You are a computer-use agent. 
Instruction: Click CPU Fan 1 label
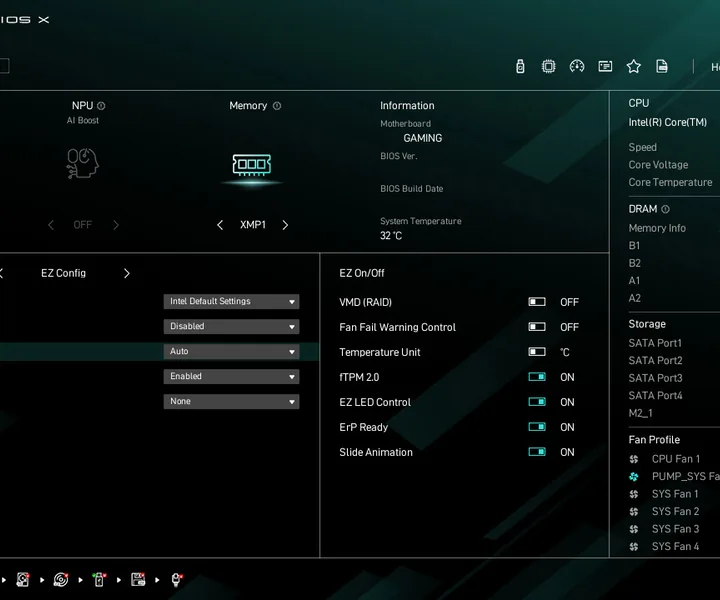(676, 459)
